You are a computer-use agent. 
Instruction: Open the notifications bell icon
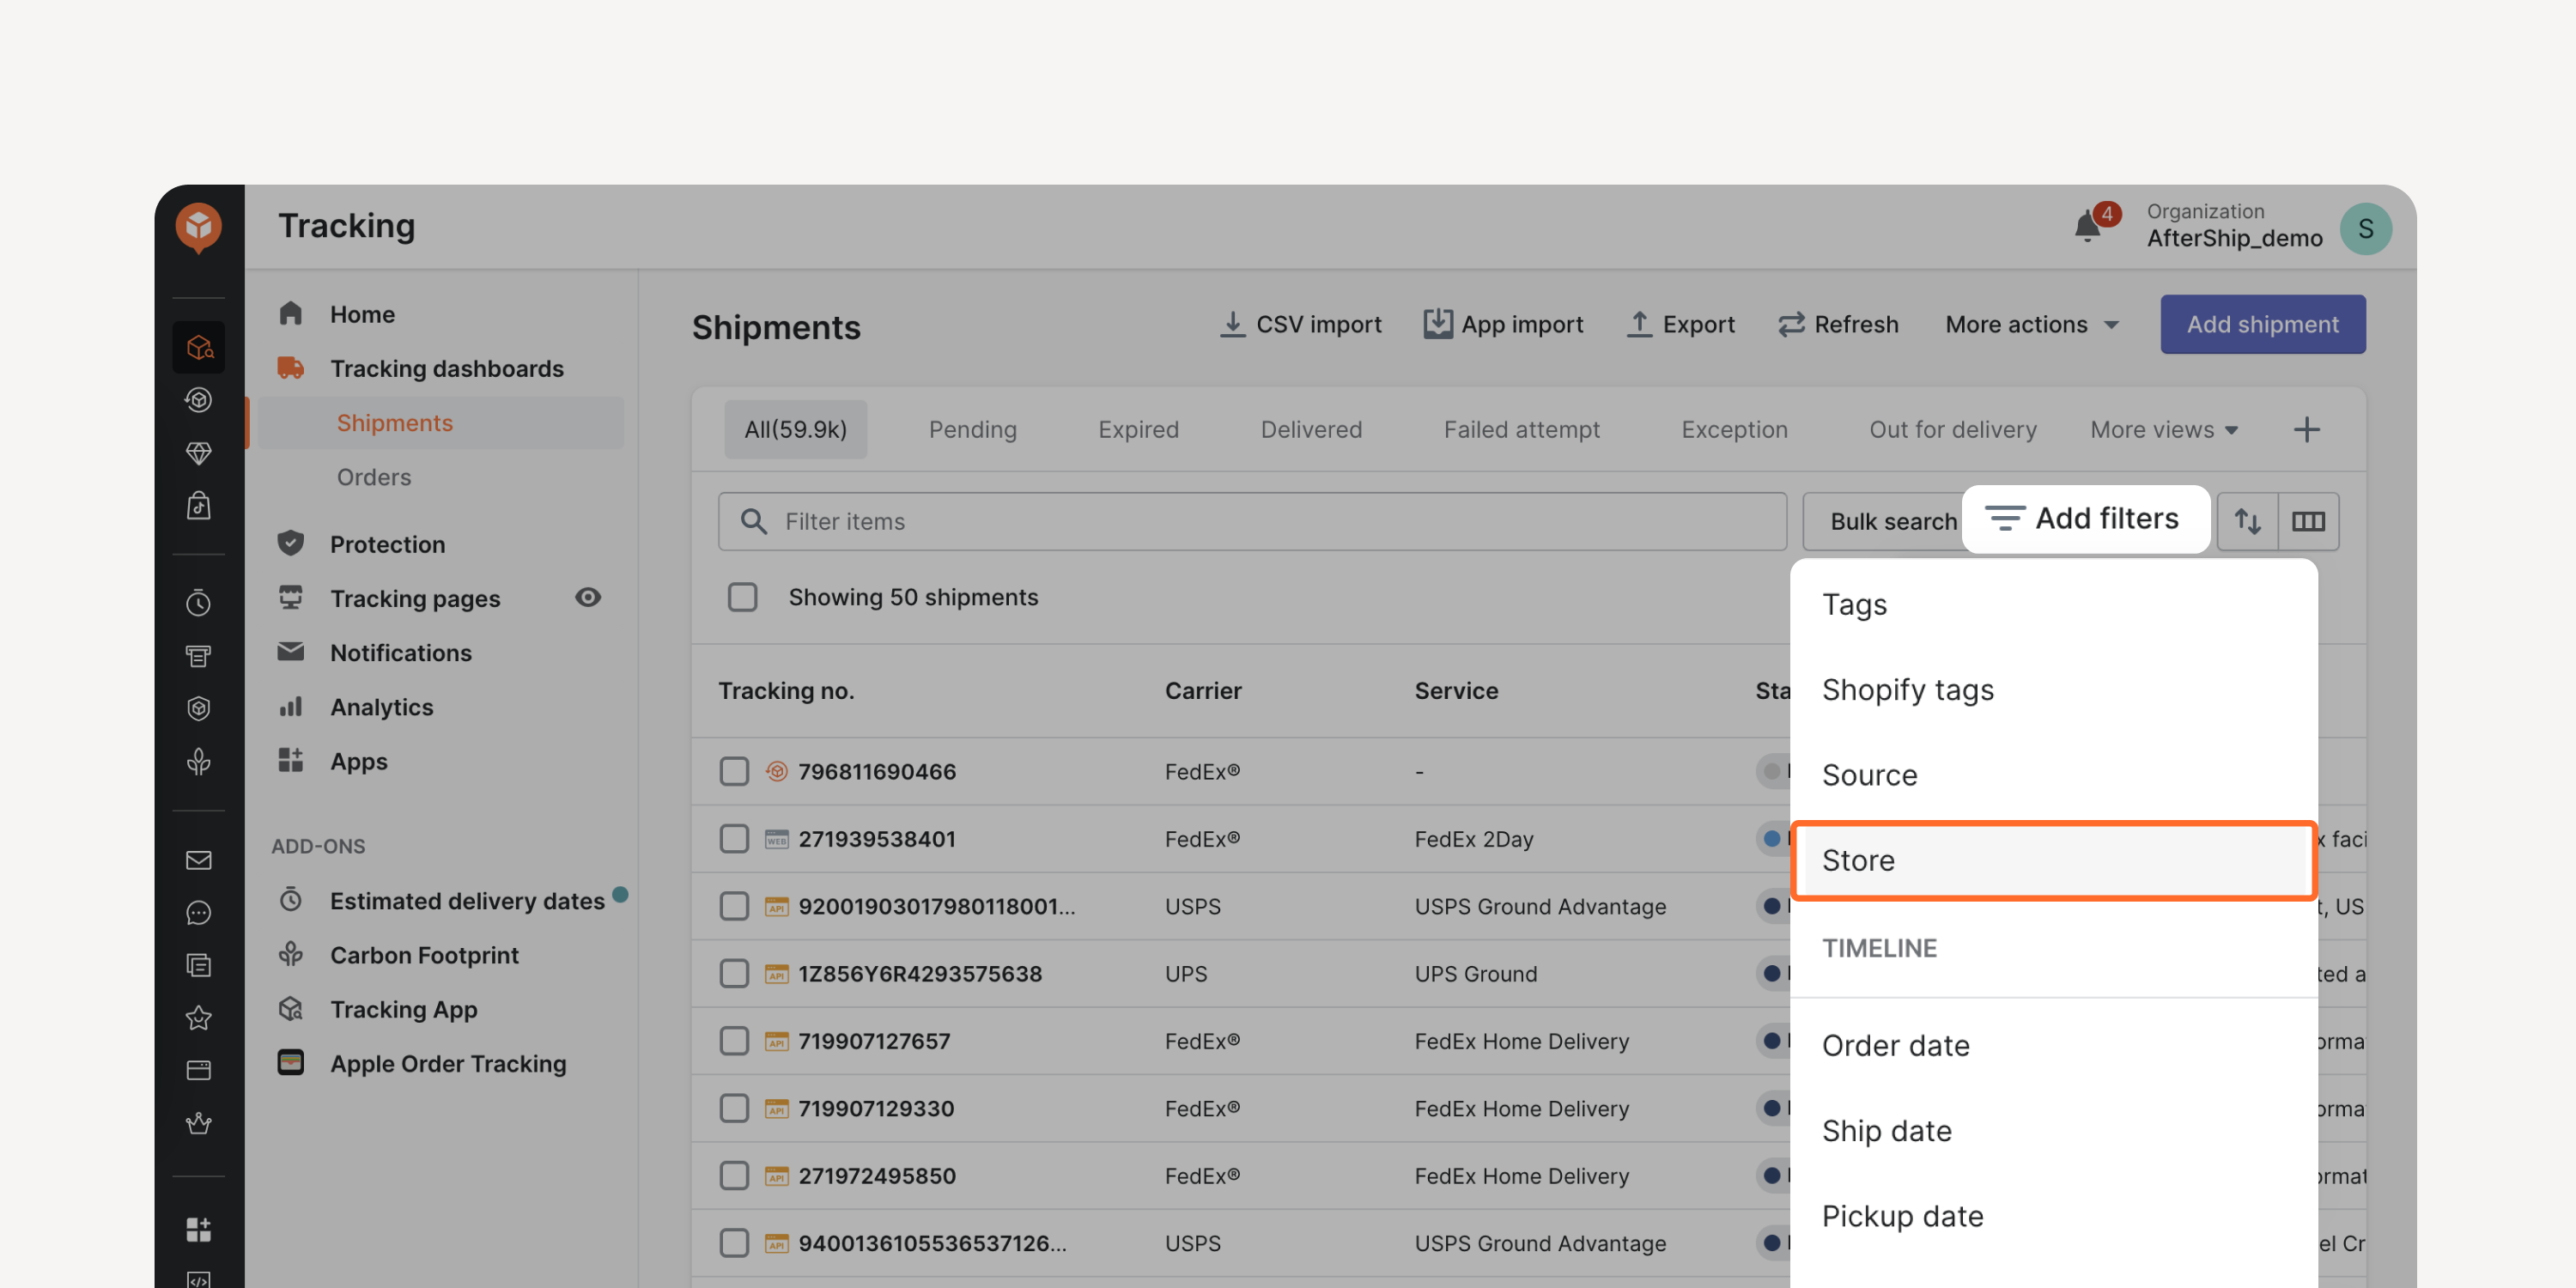[x=2087, y=226]
